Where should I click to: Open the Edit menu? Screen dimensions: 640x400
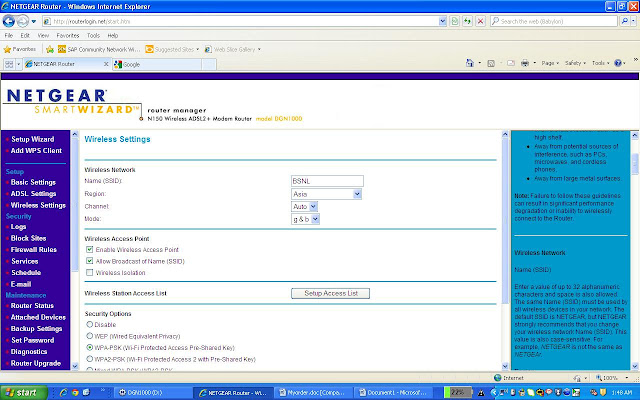click(x=25, y=36)
